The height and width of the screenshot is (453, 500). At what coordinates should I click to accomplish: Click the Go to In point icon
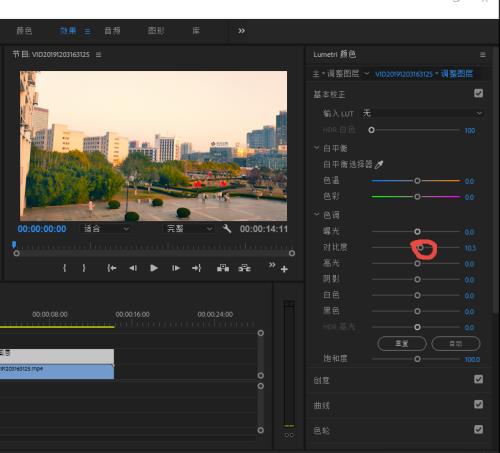tap(112, 268)
